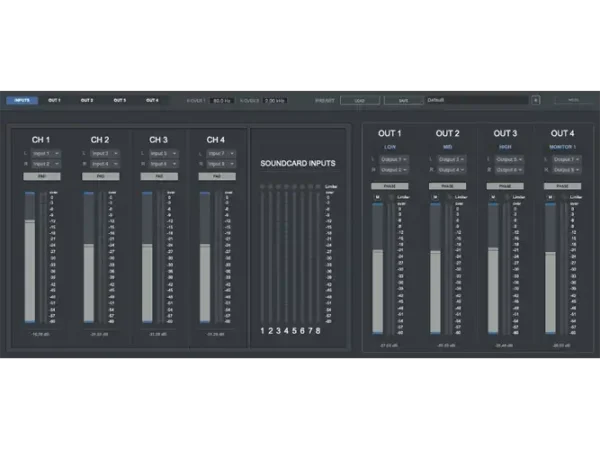Click the CH 1 level fader
Screen dimensions: 600x450
[30, 257]
